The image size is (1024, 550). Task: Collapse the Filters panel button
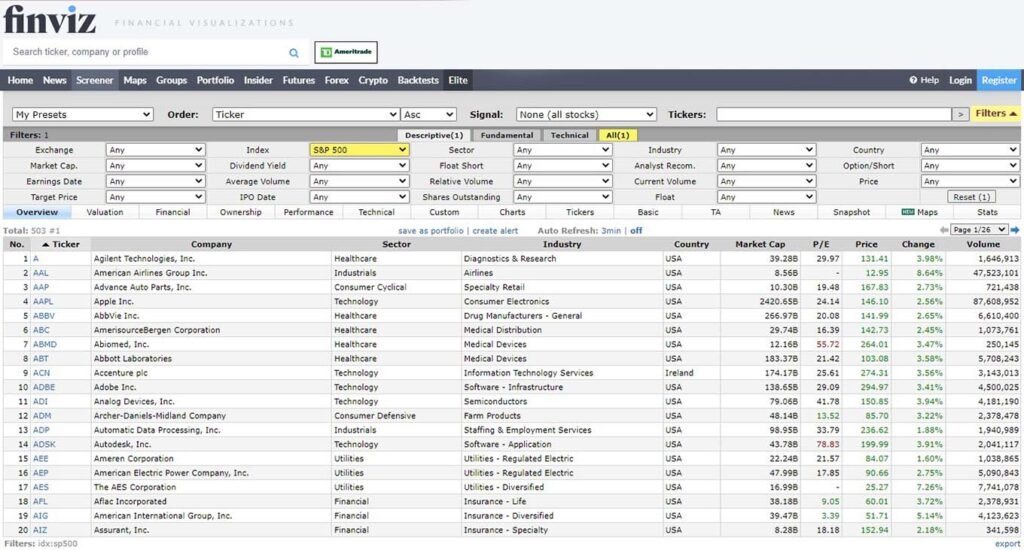click(995, 114)
